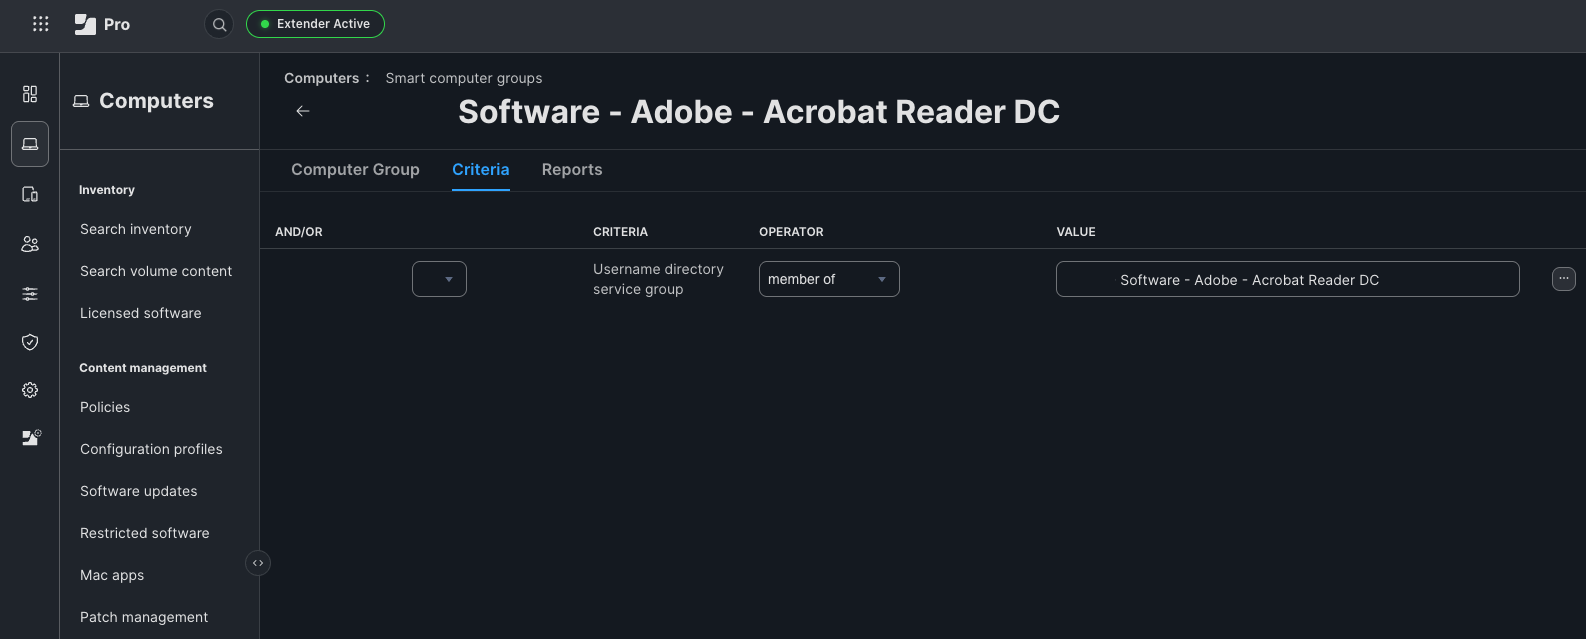Open Policies
Viewport: 1586px width, 639px height.
pos(105,407)
